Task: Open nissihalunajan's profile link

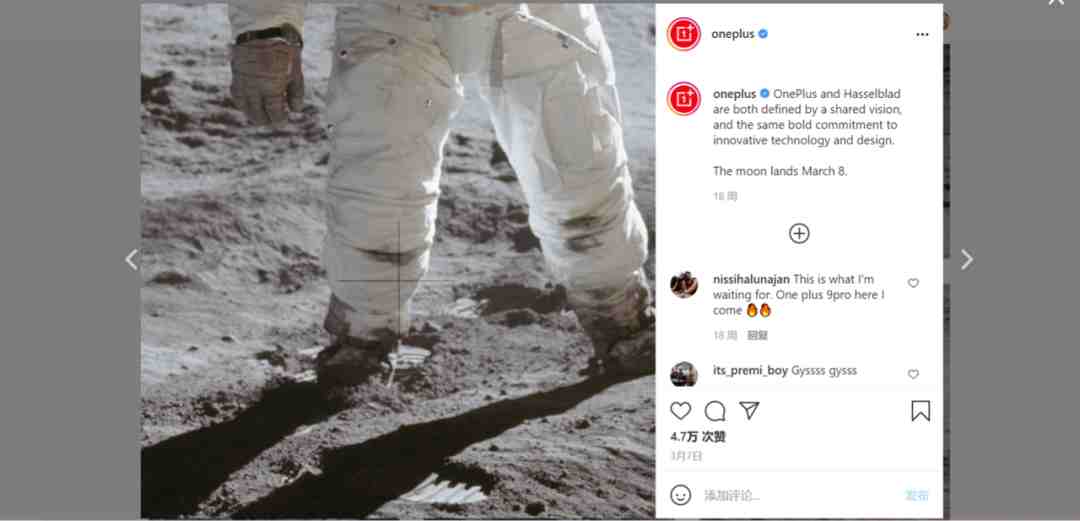Action: coord(751,279)
